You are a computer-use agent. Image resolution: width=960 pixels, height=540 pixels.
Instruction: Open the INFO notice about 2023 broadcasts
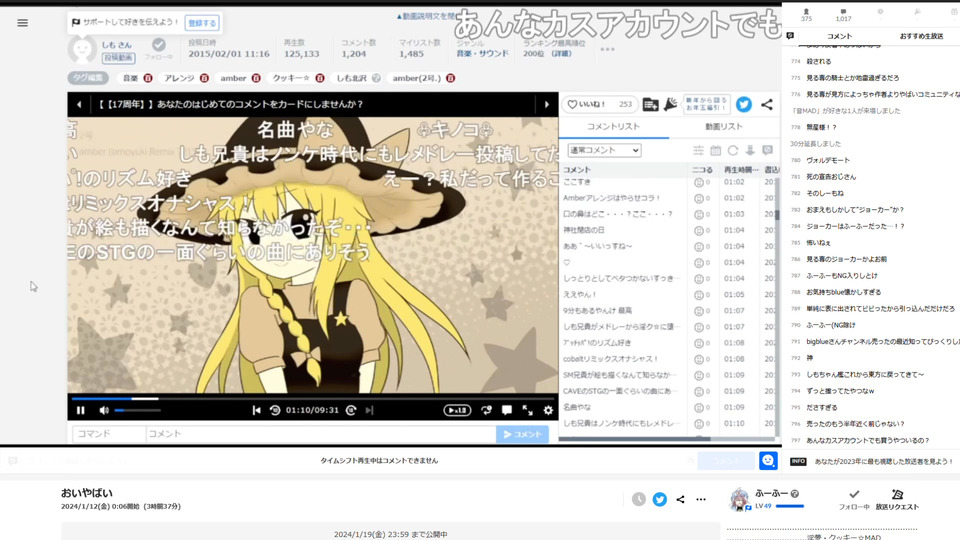(x=872, y=462)
